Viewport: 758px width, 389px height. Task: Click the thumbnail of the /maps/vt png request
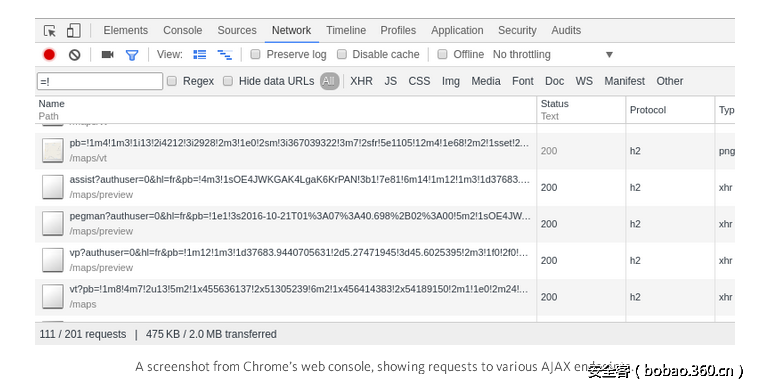(52, 150)
